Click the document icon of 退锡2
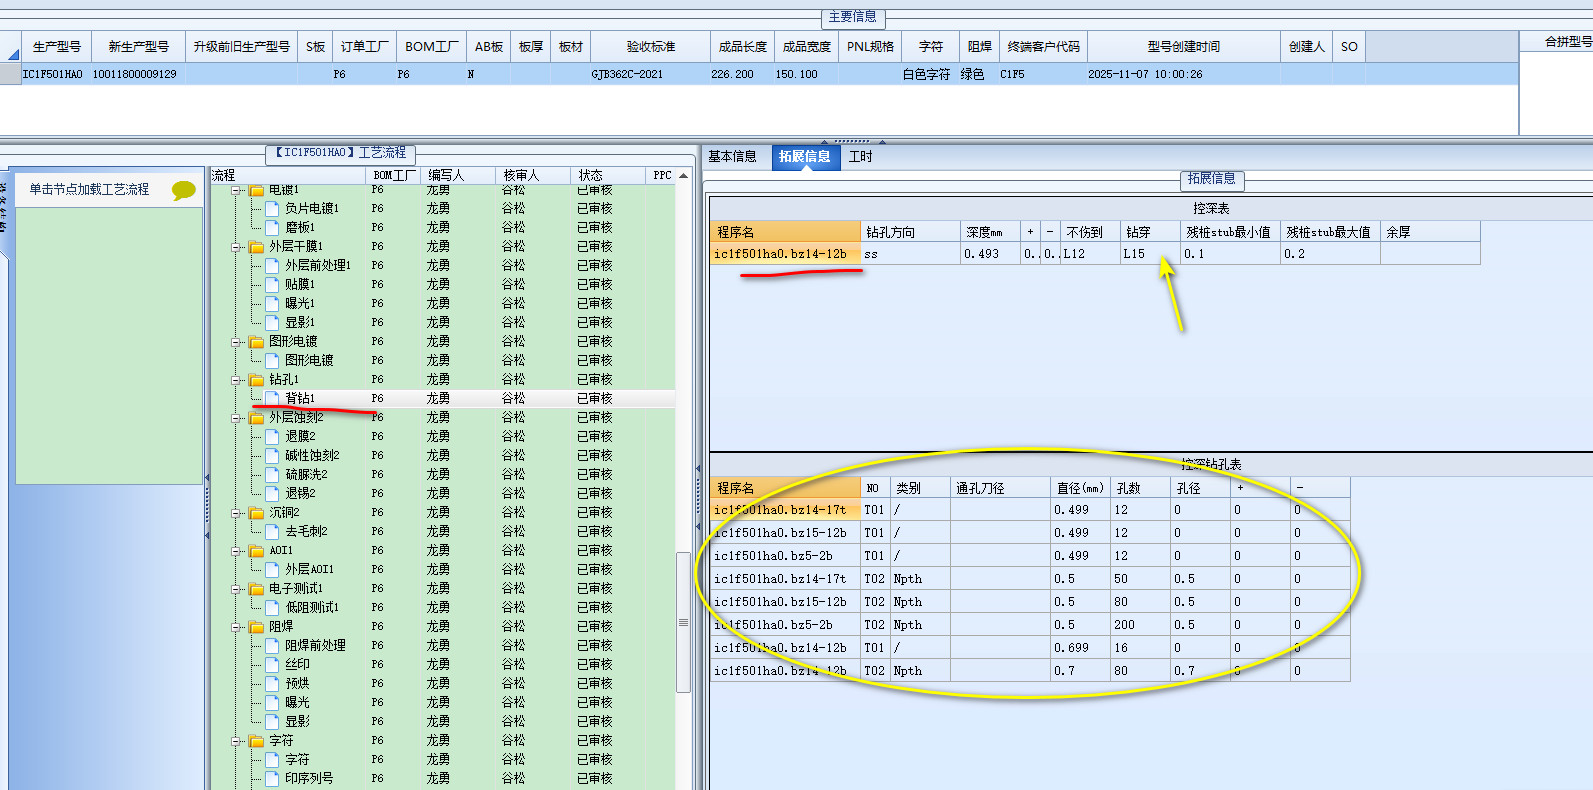This screenshot has width=1593, height=790. point(272,493)
